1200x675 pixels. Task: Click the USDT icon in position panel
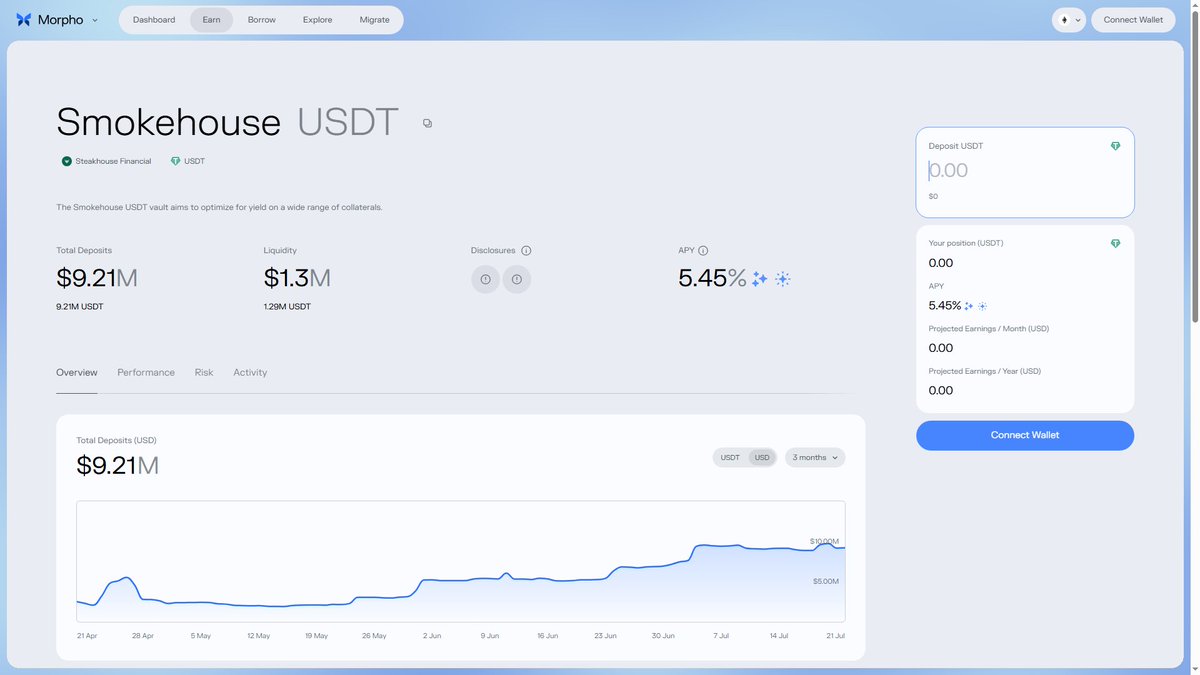click(x=1116, y=244)
